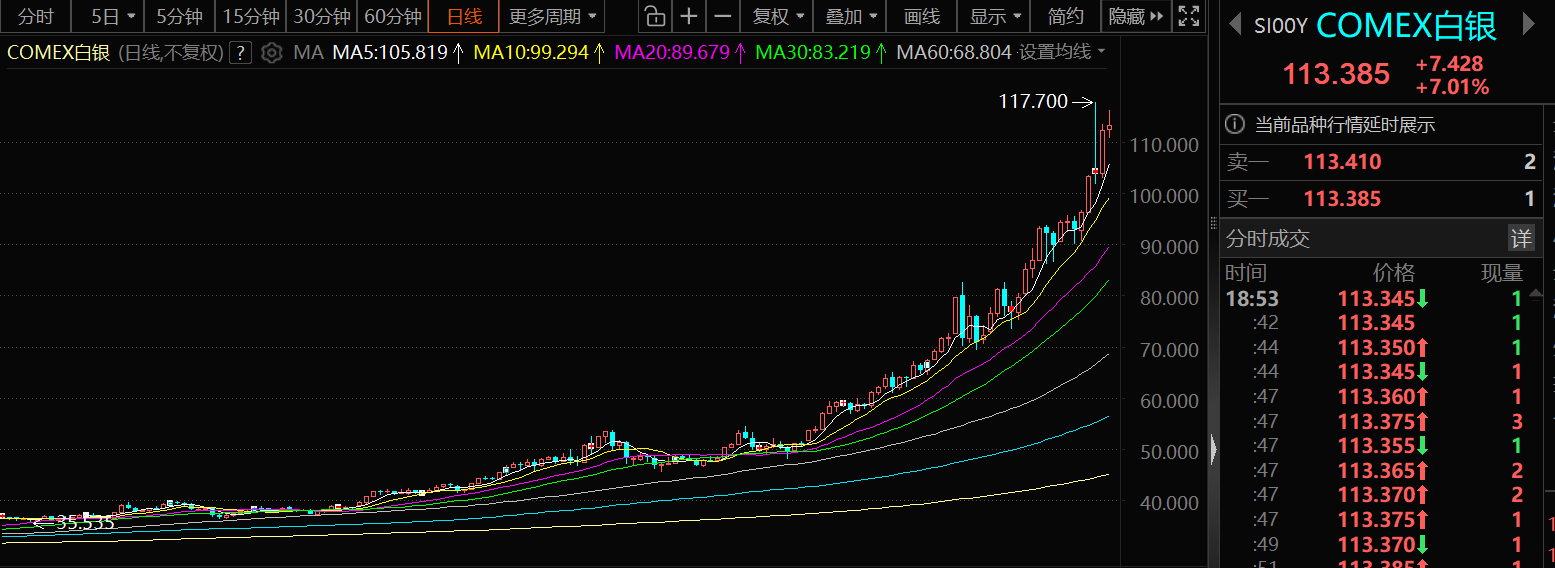Switch to 分时 intraday tab
1555x568 pixels.
36,16
